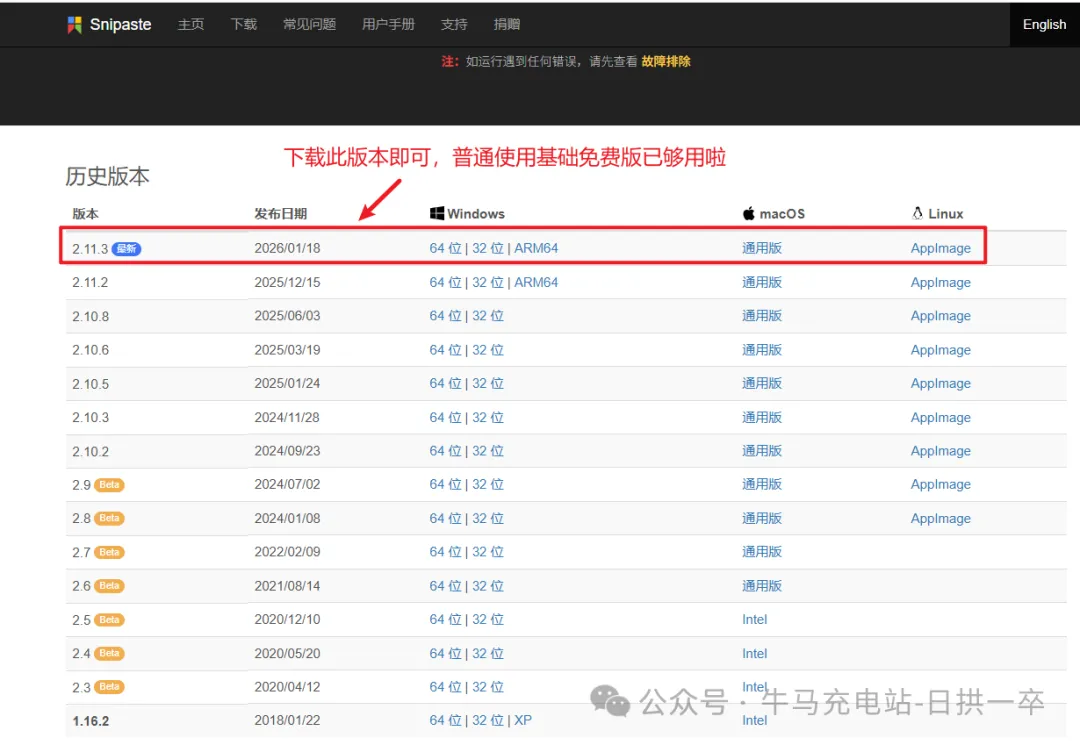
Task: Download 2.10.6 Linux AppImage
Action: point(940,350)
